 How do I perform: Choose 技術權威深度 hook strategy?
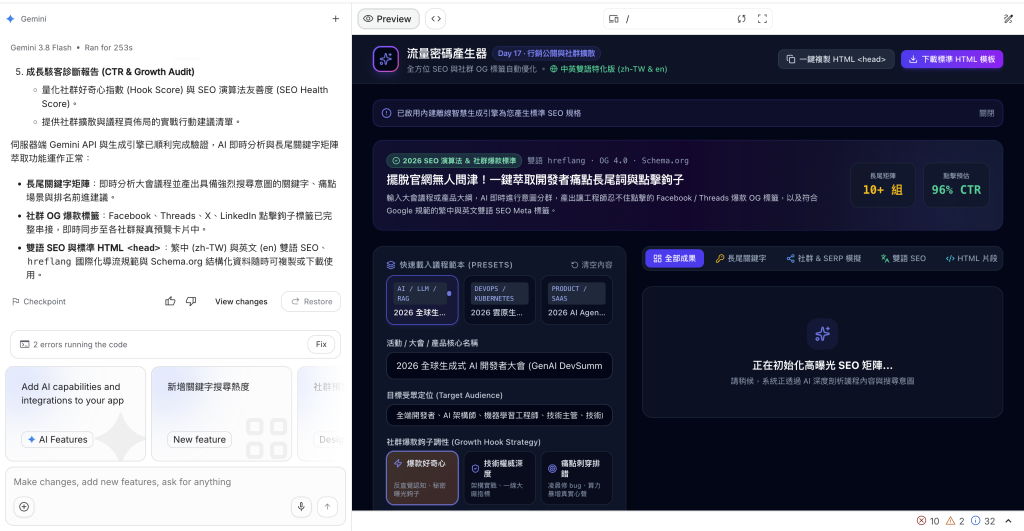(500, 478)
